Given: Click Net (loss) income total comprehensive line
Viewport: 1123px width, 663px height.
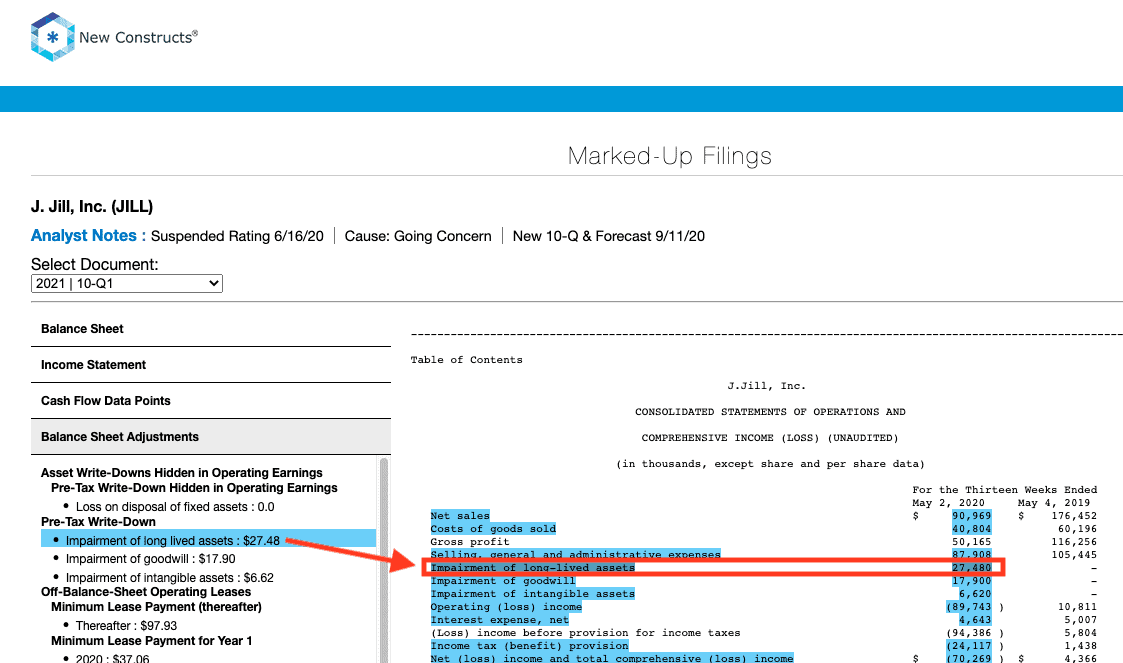Looking at the screenshot, I should click(x=612, y=658).
